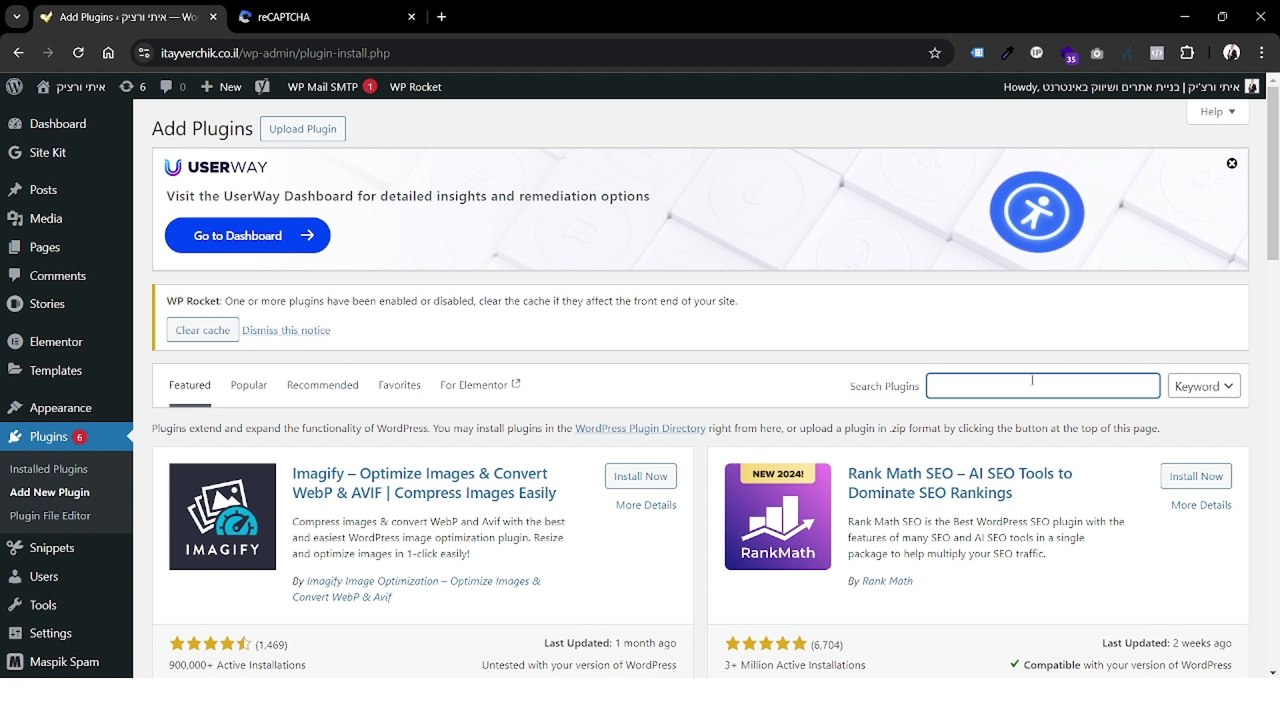The height and width of the screenshot is (720, 1280).
Task: Open the Favorites plugins tab
Action: point(399,385)
